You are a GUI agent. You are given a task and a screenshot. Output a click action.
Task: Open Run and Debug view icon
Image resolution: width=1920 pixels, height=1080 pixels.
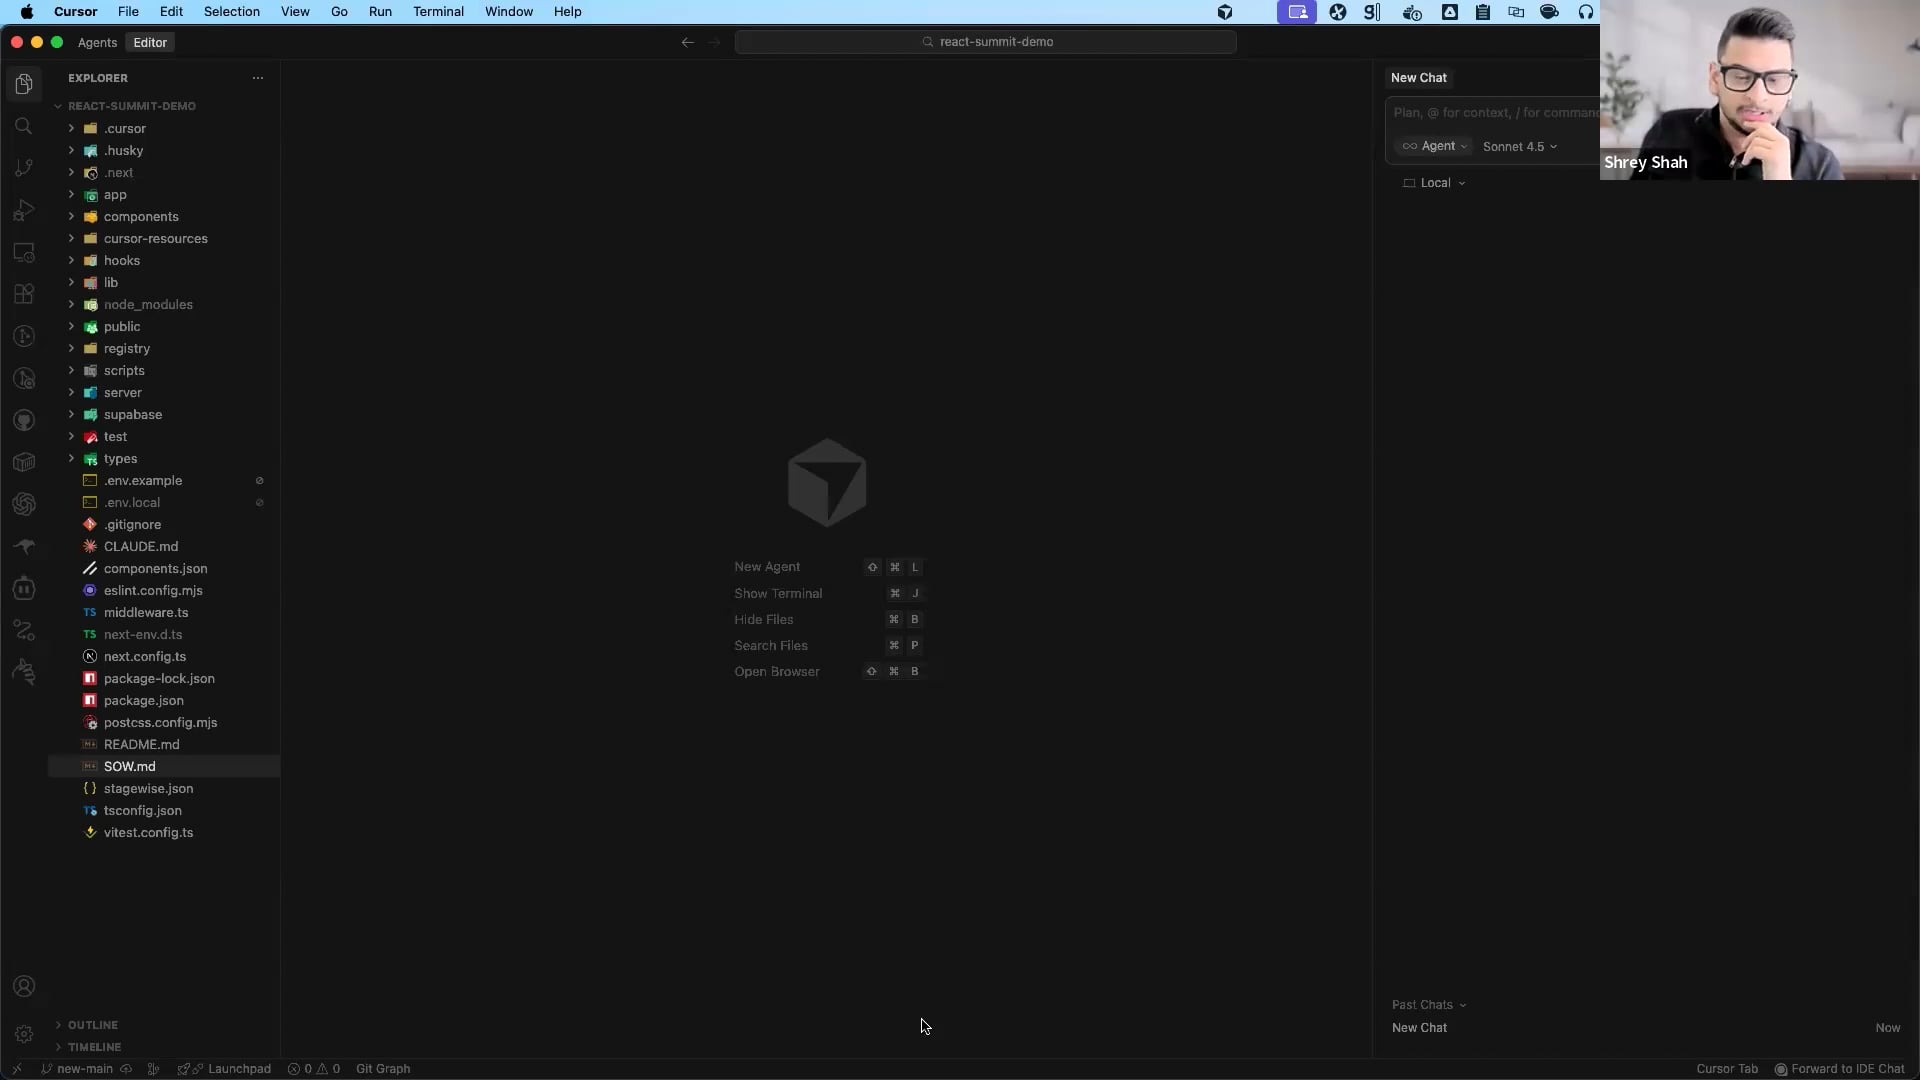pos(24,210)
